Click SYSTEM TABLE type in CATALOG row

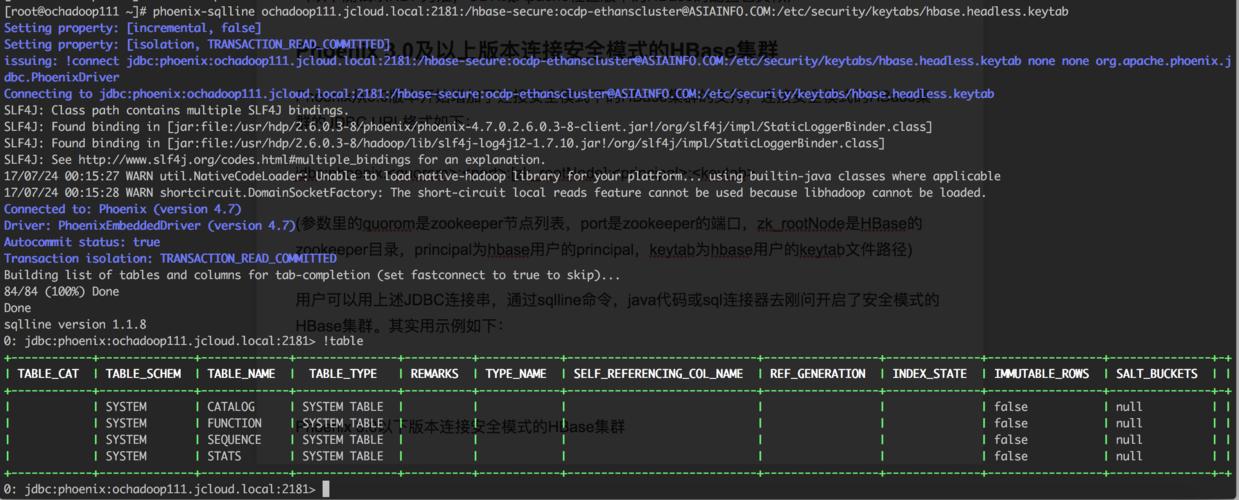[x=343, y=407]
